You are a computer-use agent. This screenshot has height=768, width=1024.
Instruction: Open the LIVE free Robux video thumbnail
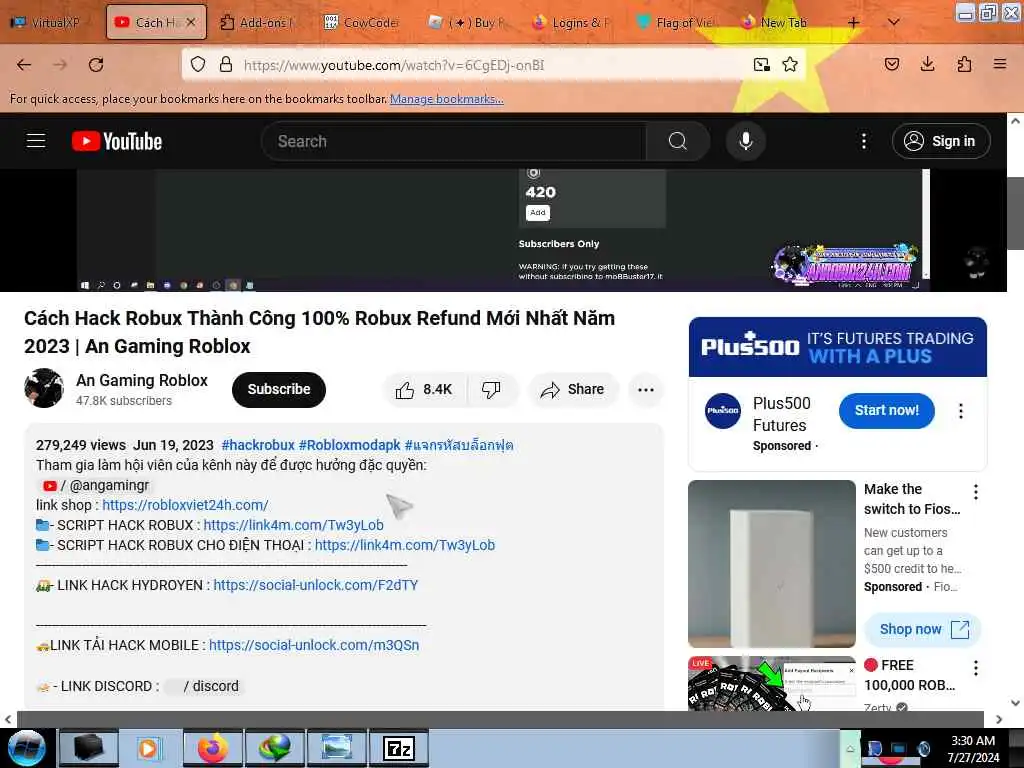pyautogui.click(x=772, y=683)
